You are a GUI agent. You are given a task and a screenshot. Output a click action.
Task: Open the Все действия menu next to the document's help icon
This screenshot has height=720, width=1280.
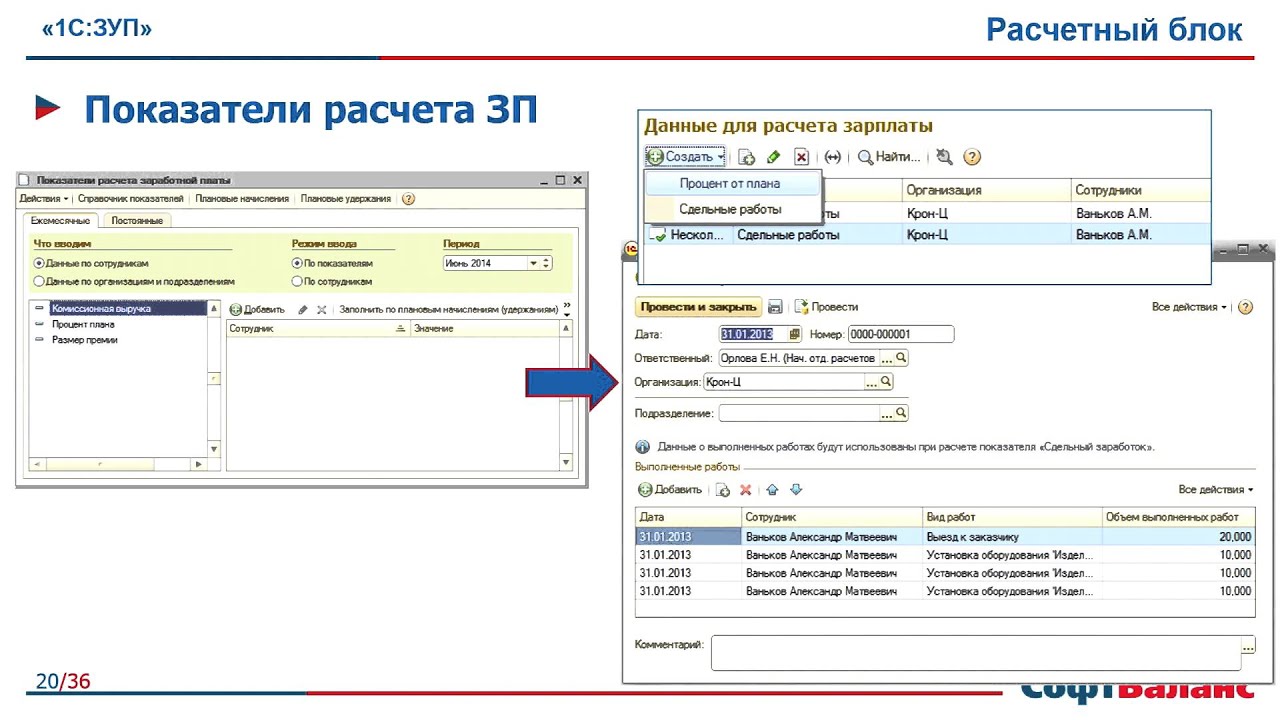[1189, 307]
